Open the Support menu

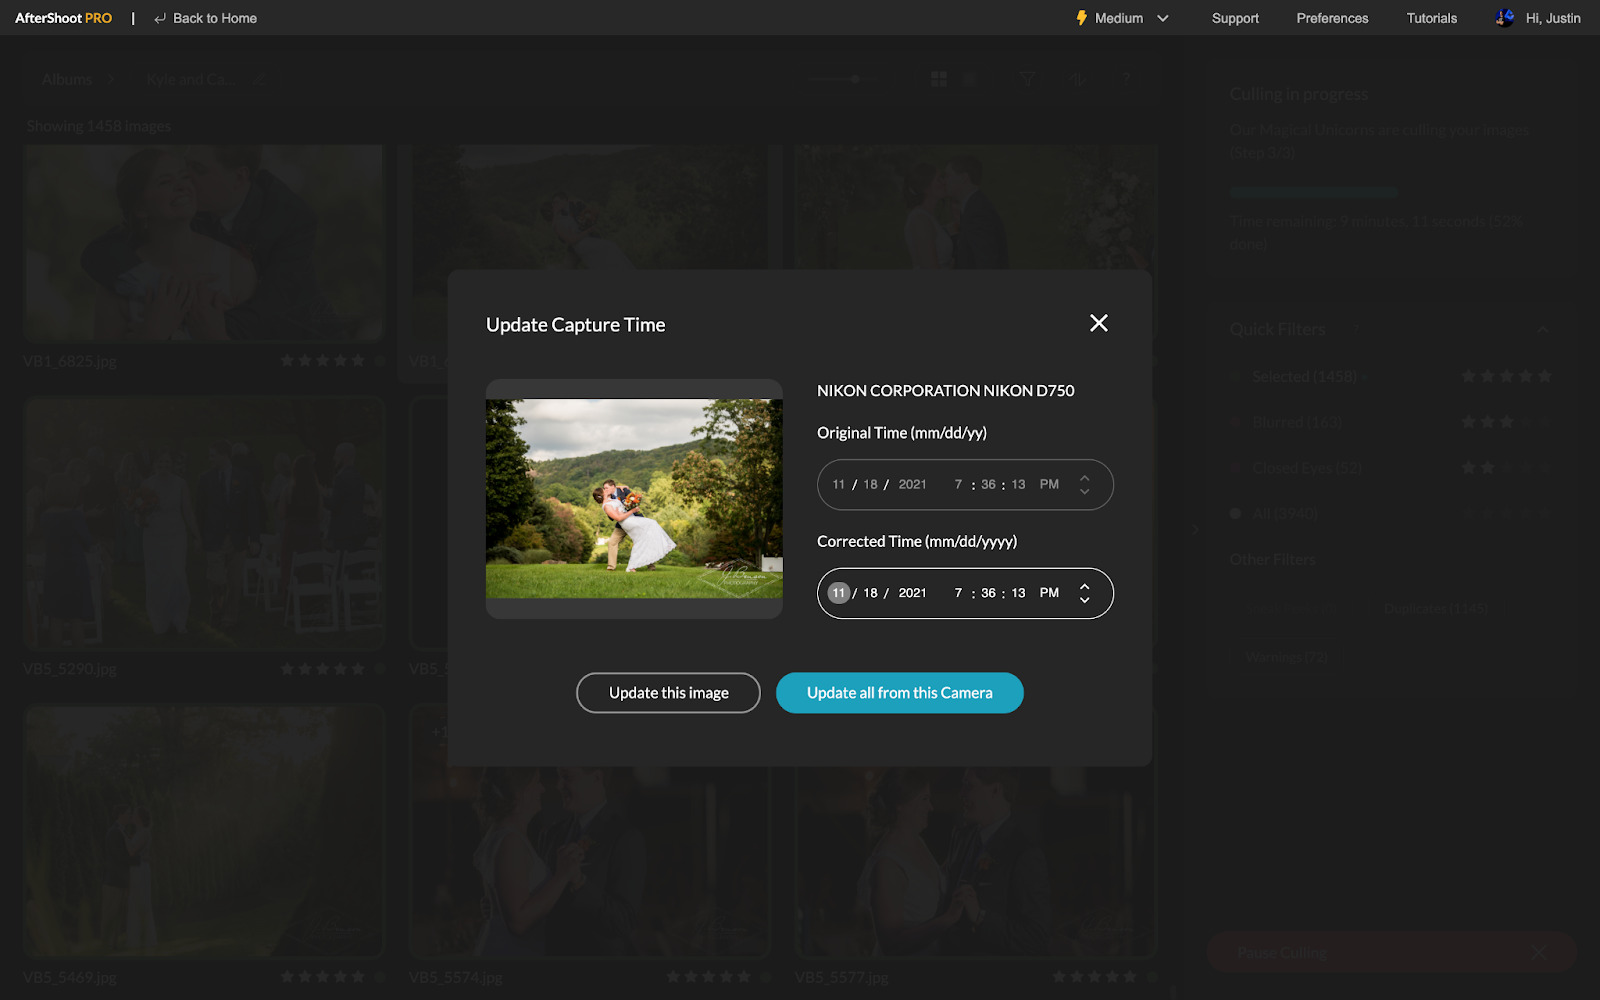tap(1235, 18)
